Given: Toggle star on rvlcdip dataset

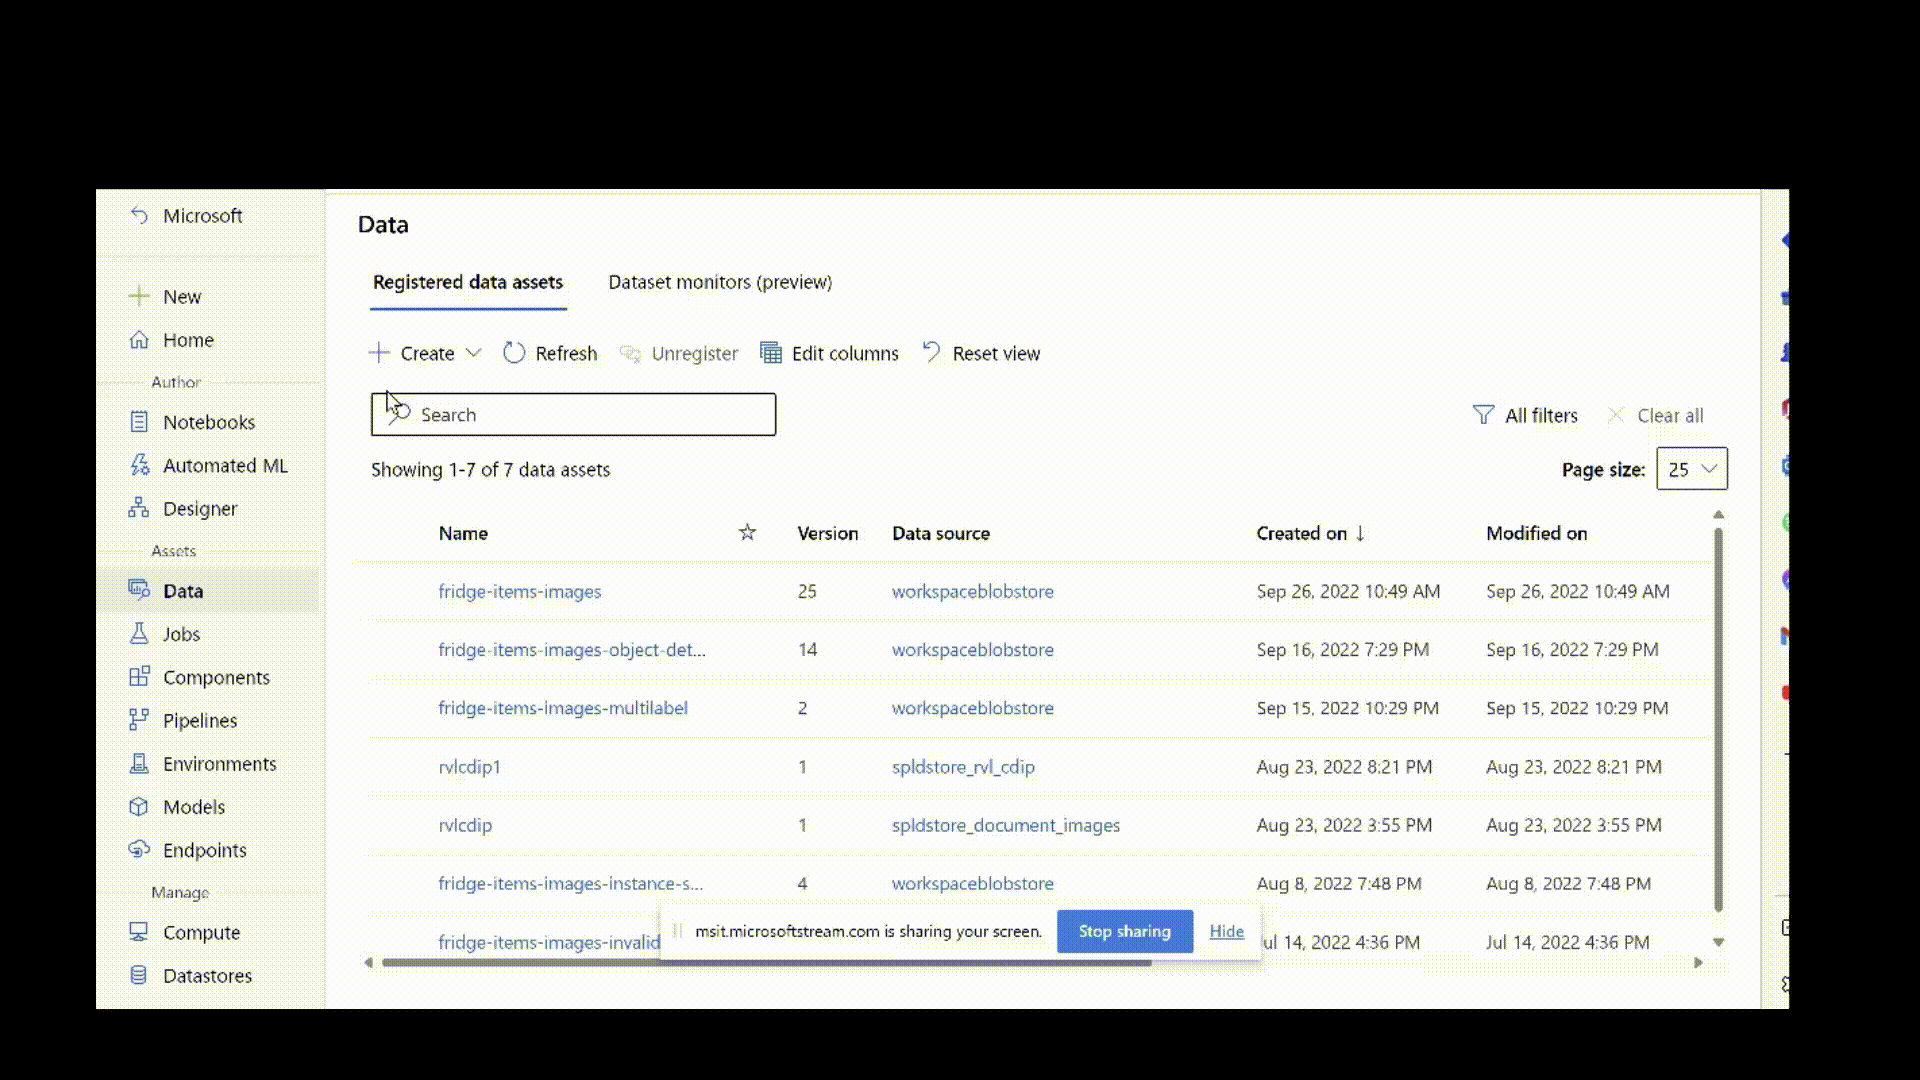Looking at the screenshot, I should (748, 824).
